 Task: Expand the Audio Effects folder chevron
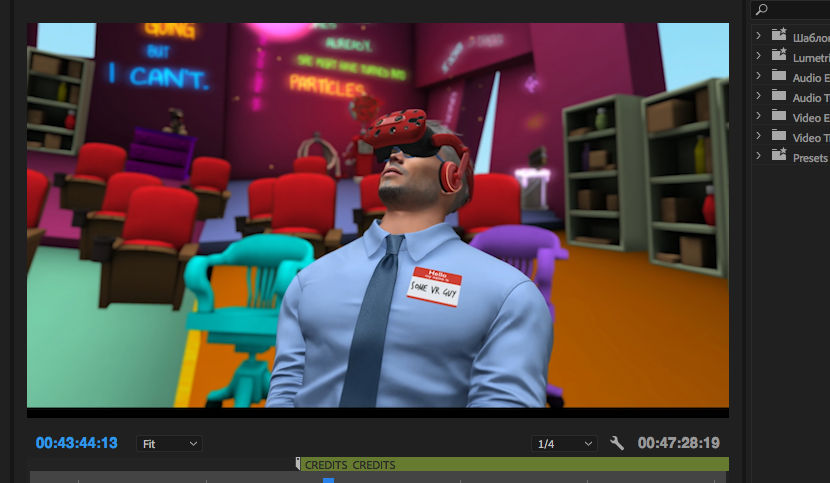pos(759,76)
